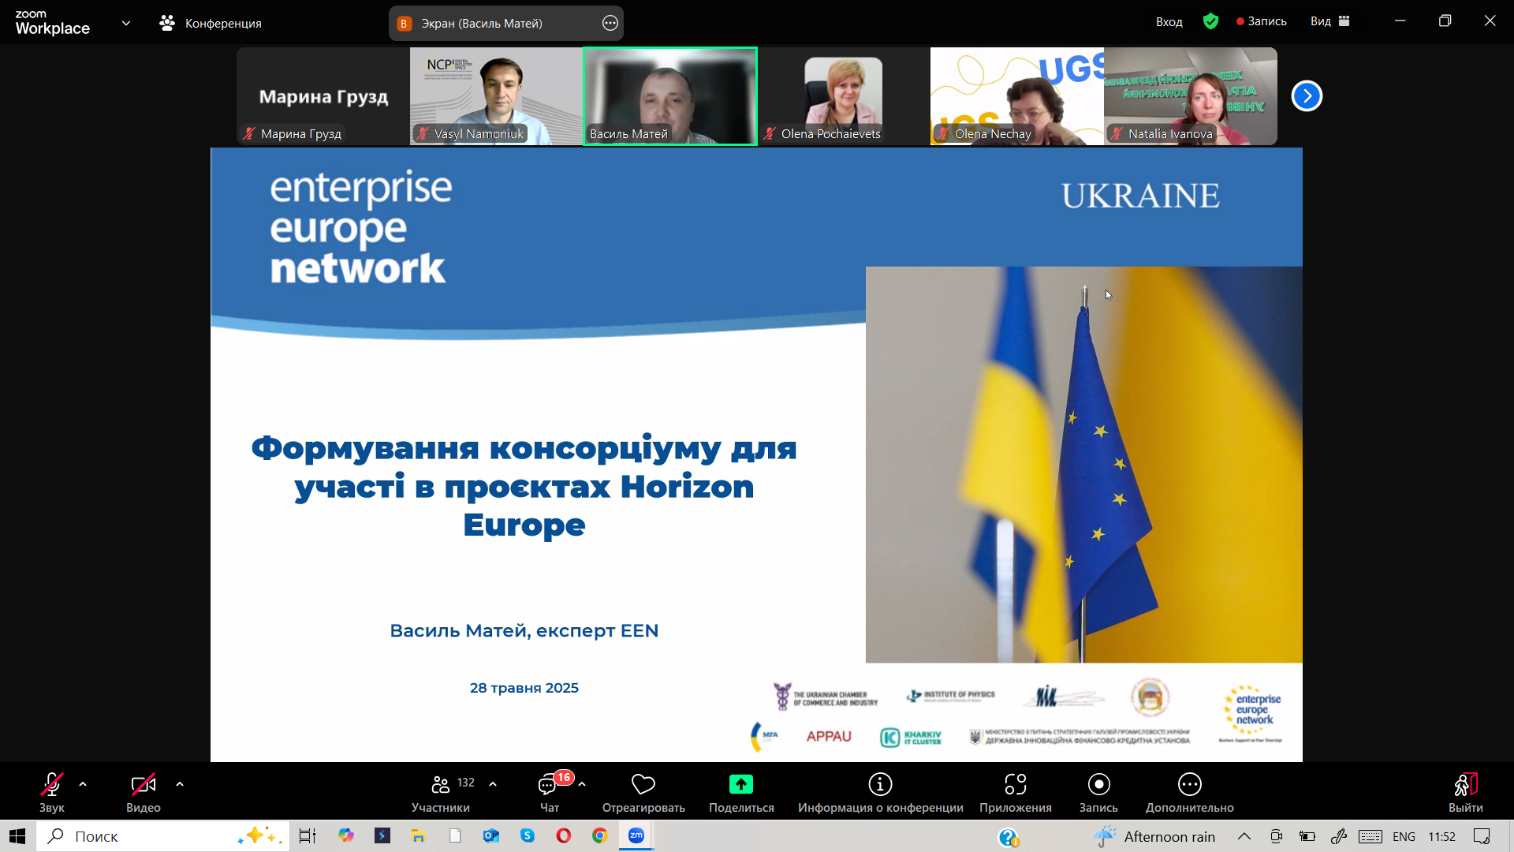This screenshot has width=1514, height=852.
Task: Open the Zoom Workplace dropdown chevron
Action: (126, 22)
